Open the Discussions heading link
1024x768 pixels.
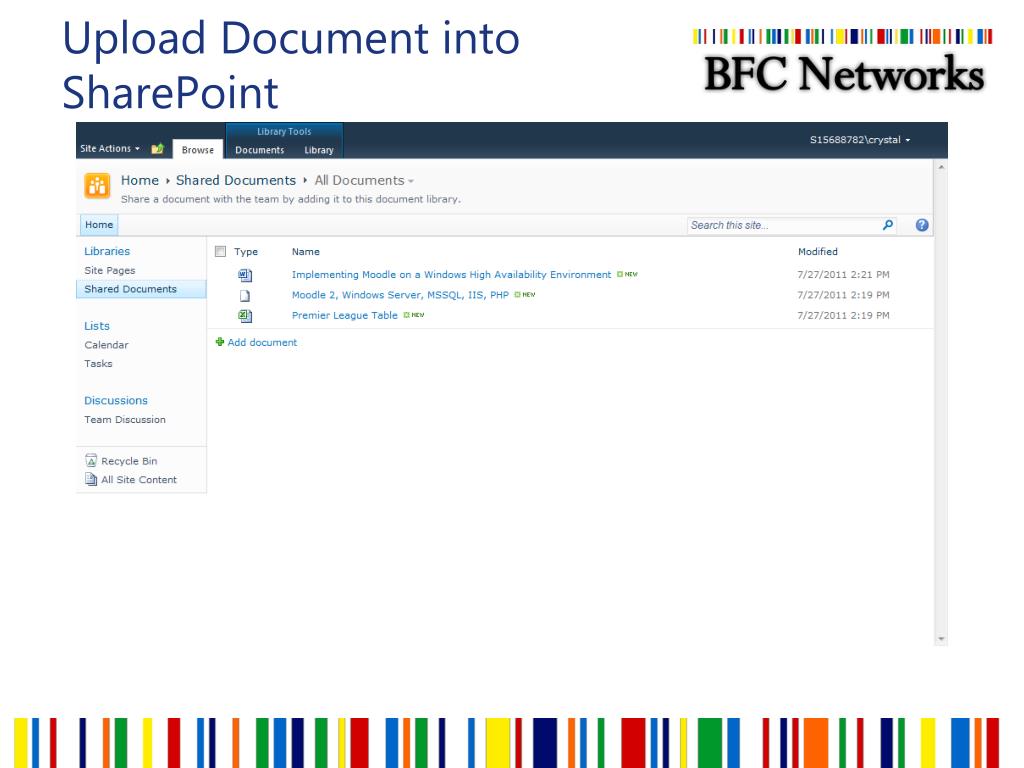116,400
